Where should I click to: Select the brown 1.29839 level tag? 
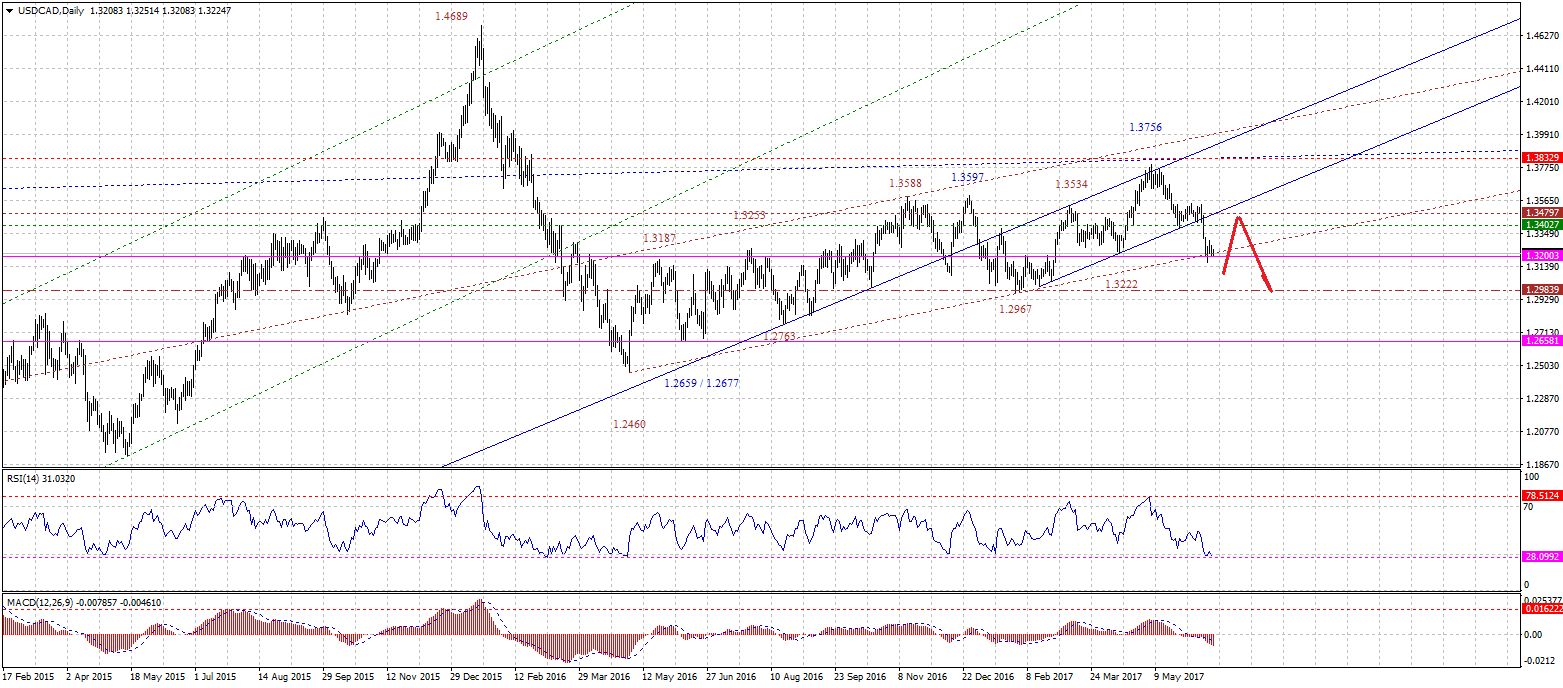[1541, 289]
